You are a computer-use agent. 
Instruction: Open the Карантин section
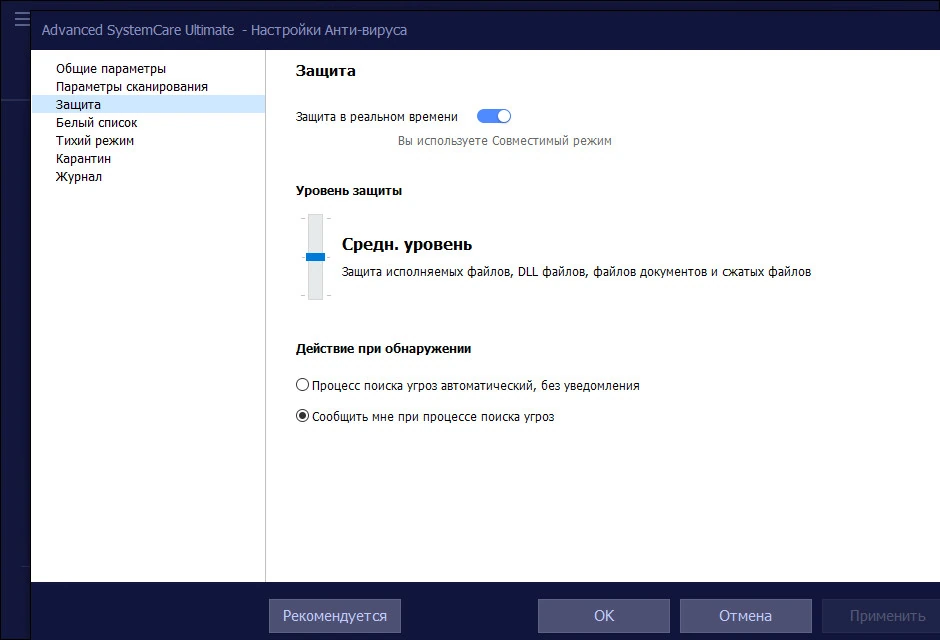click(83, 159)
